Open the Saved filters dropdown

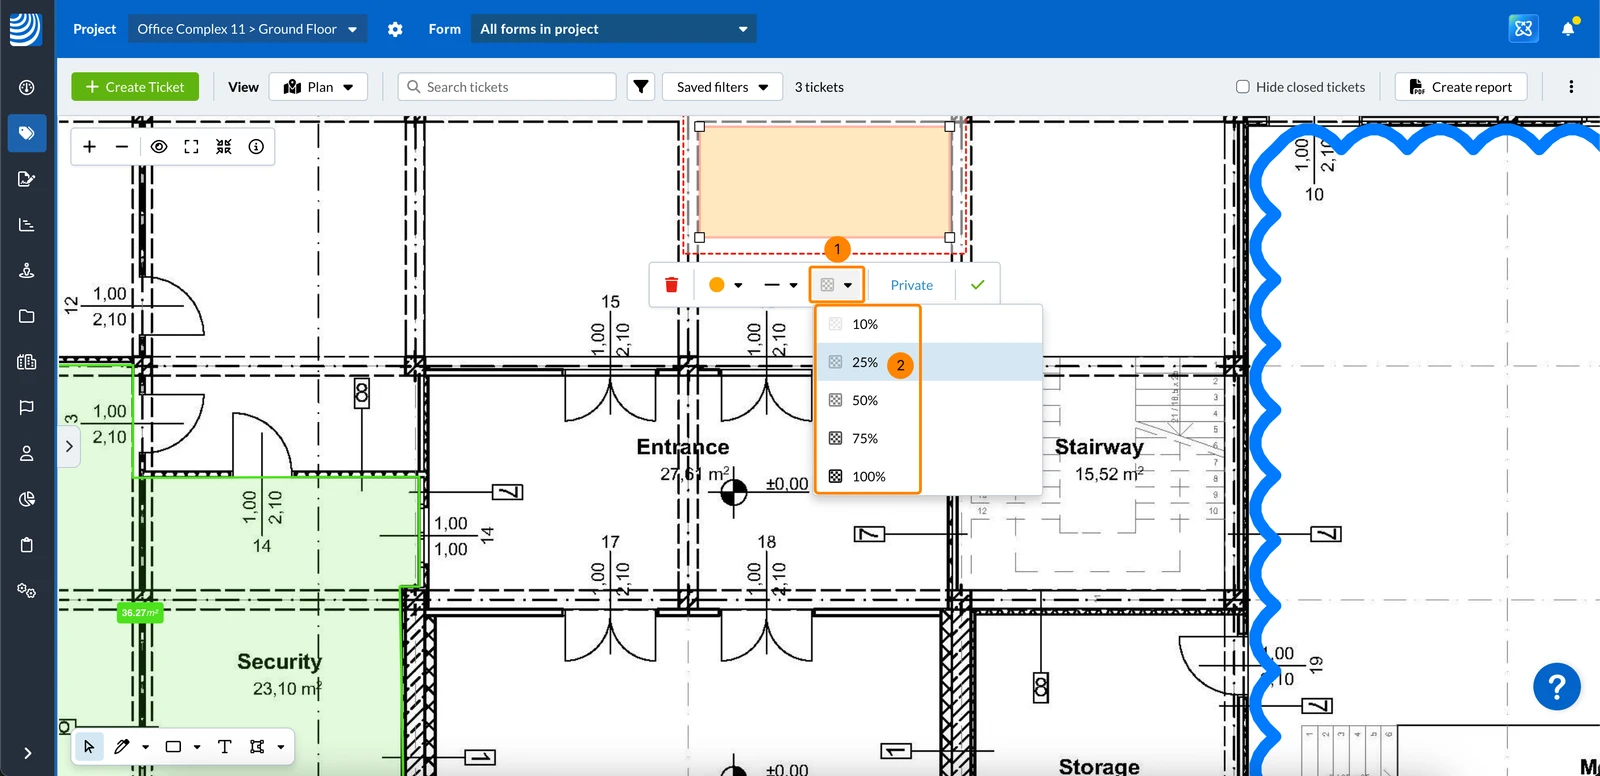(x=722, y=87)
